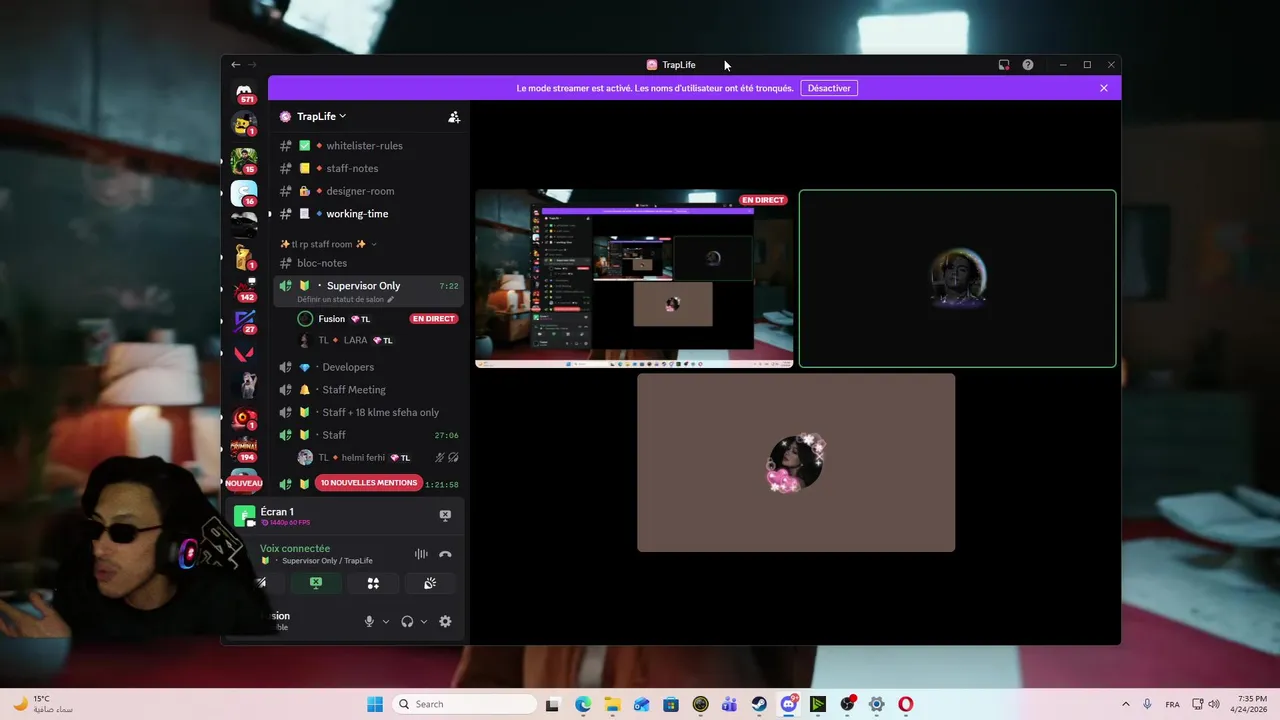Viewport: 1280px width, 720px height.
Task: Open the EN DIRECT stream thumbnail
Action: 634,279
